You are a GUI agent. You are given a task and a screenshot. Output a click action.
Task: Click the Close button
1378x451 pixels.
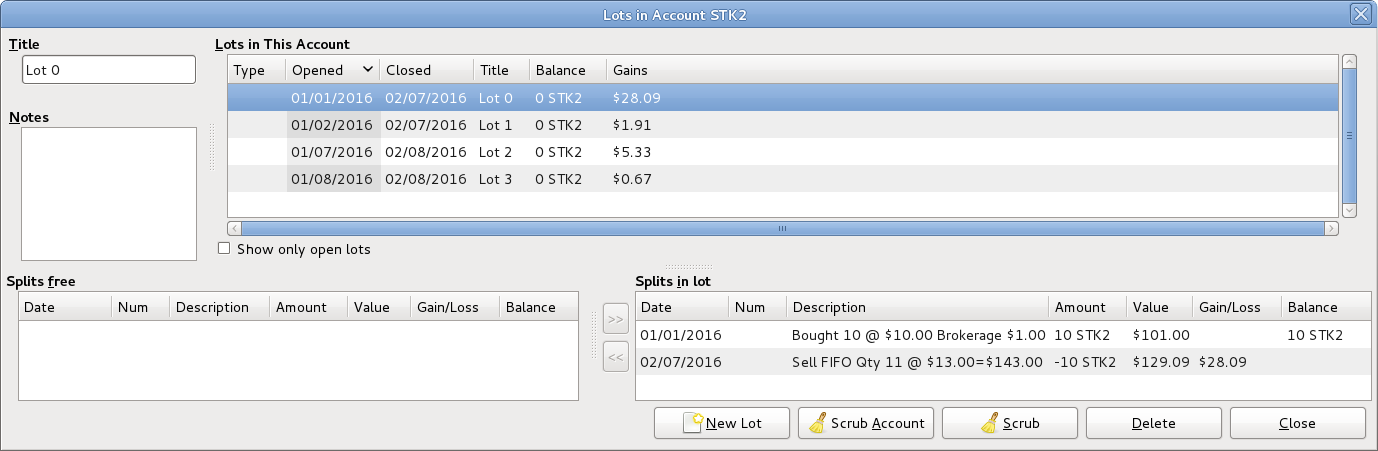1297,423
